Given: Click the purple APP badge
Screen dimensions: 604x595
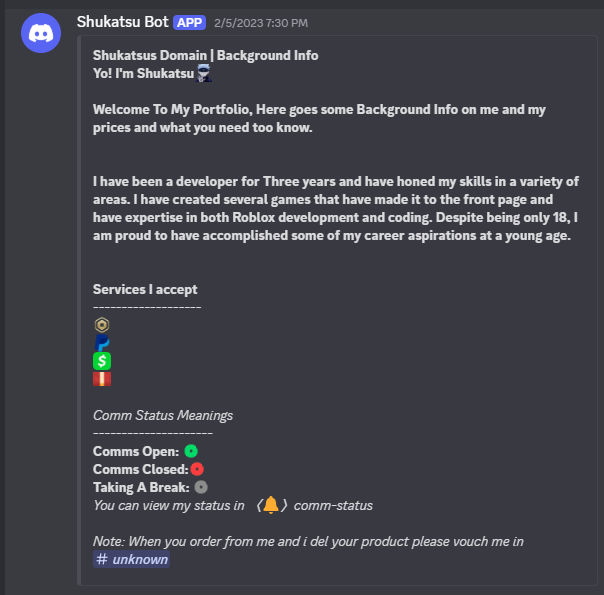Looking at the screenshot, I should coord(189,22).
